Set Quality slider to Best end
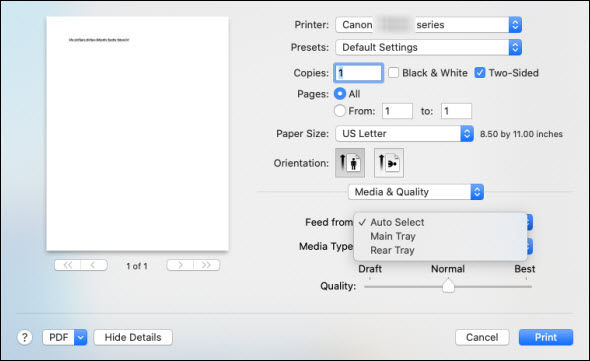The image size is (590, 361). point(526,286)
